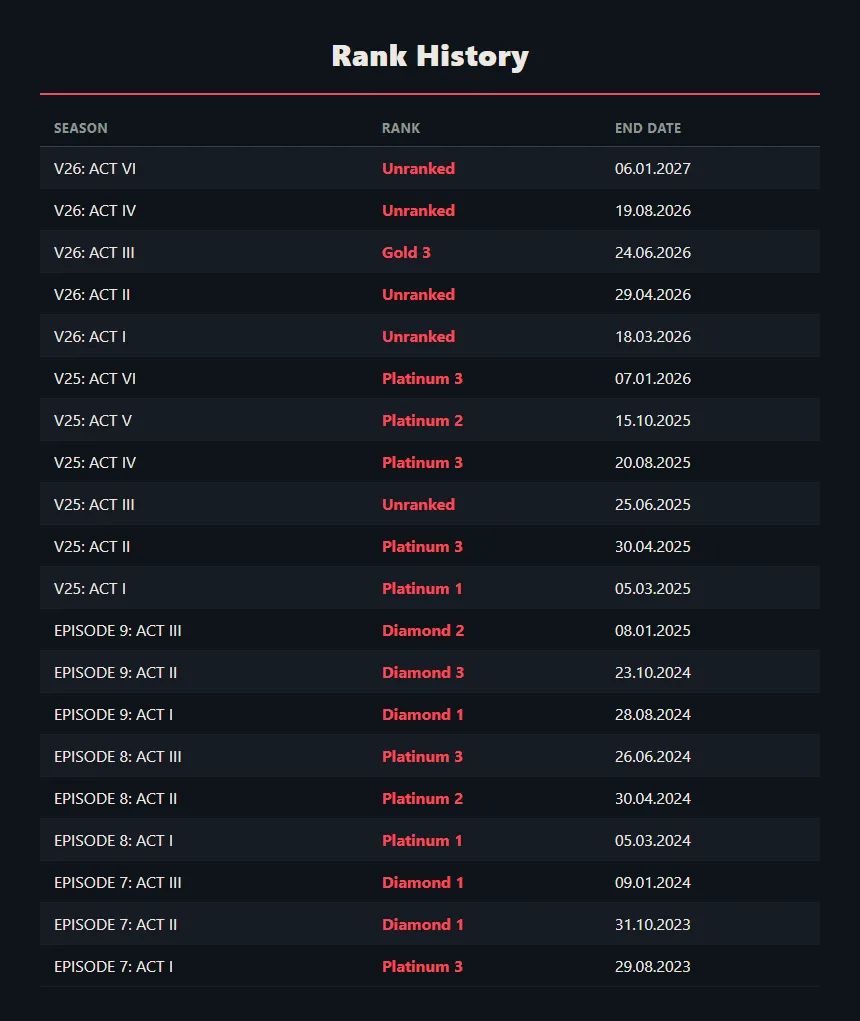Click the 29.08.2023 end date
Image resolution: width=860 pixels, height=1021 pixels.
(x=653, y=966)
